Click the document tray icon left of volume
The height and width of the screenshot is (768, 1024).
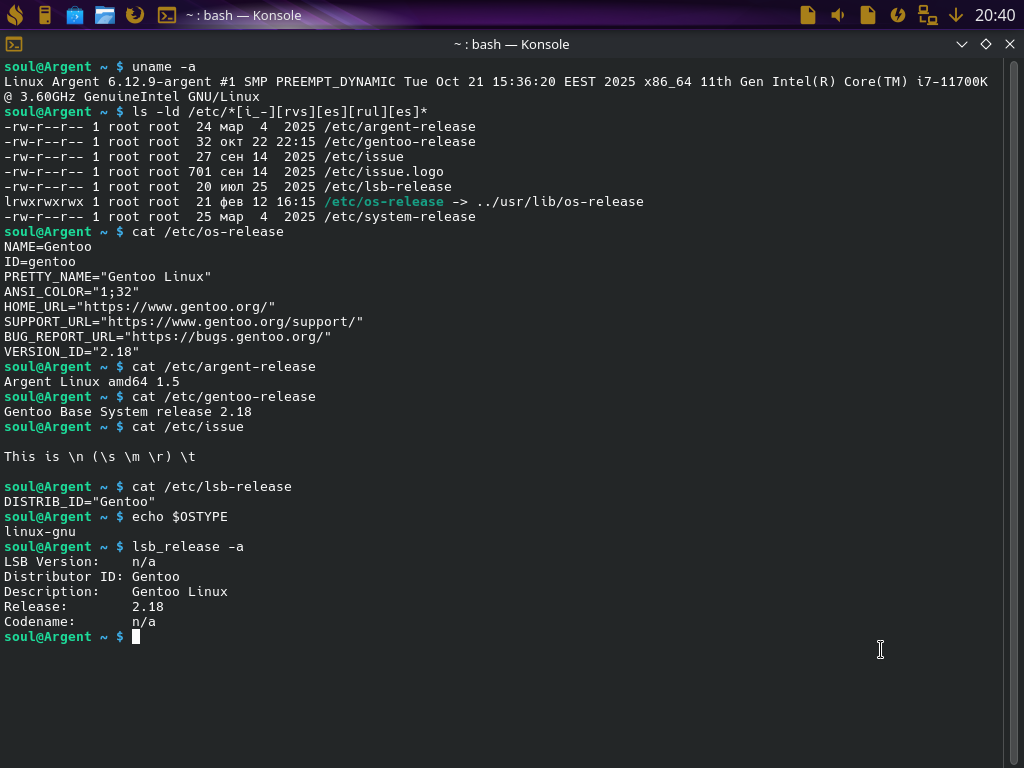pyautogui.click(x=808, y=15)
